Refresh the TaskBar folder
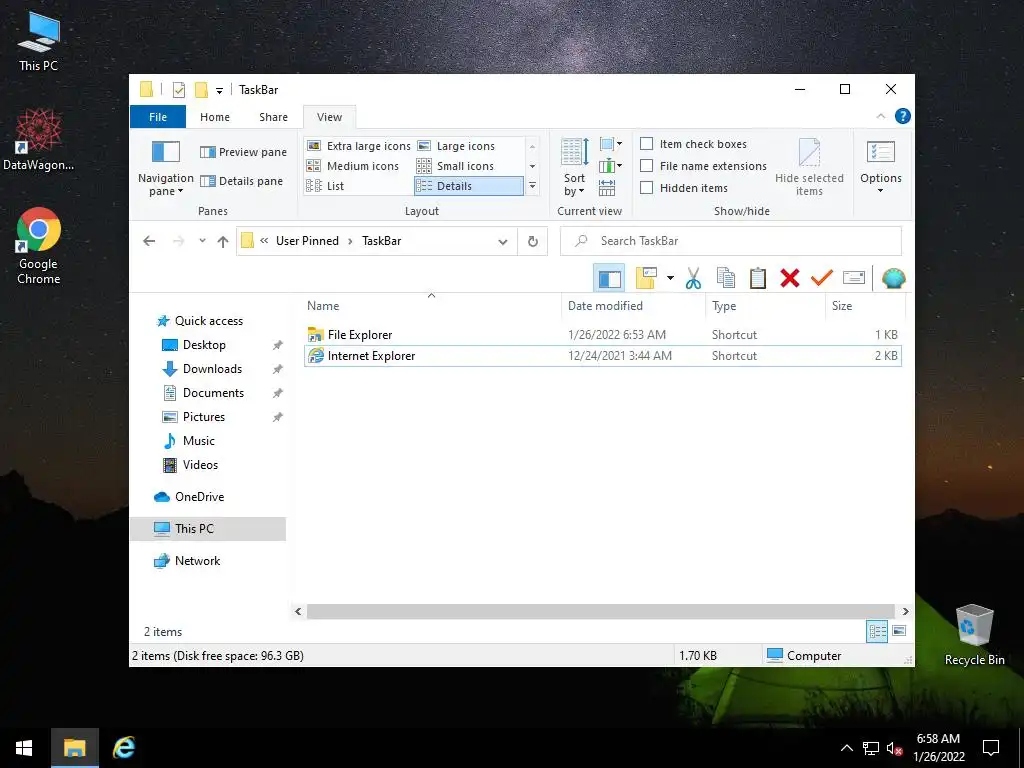 533,241
